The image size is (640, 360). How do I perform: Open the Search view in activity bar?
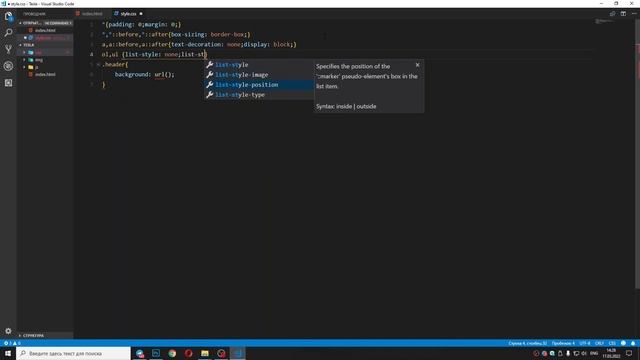(8, 33)
